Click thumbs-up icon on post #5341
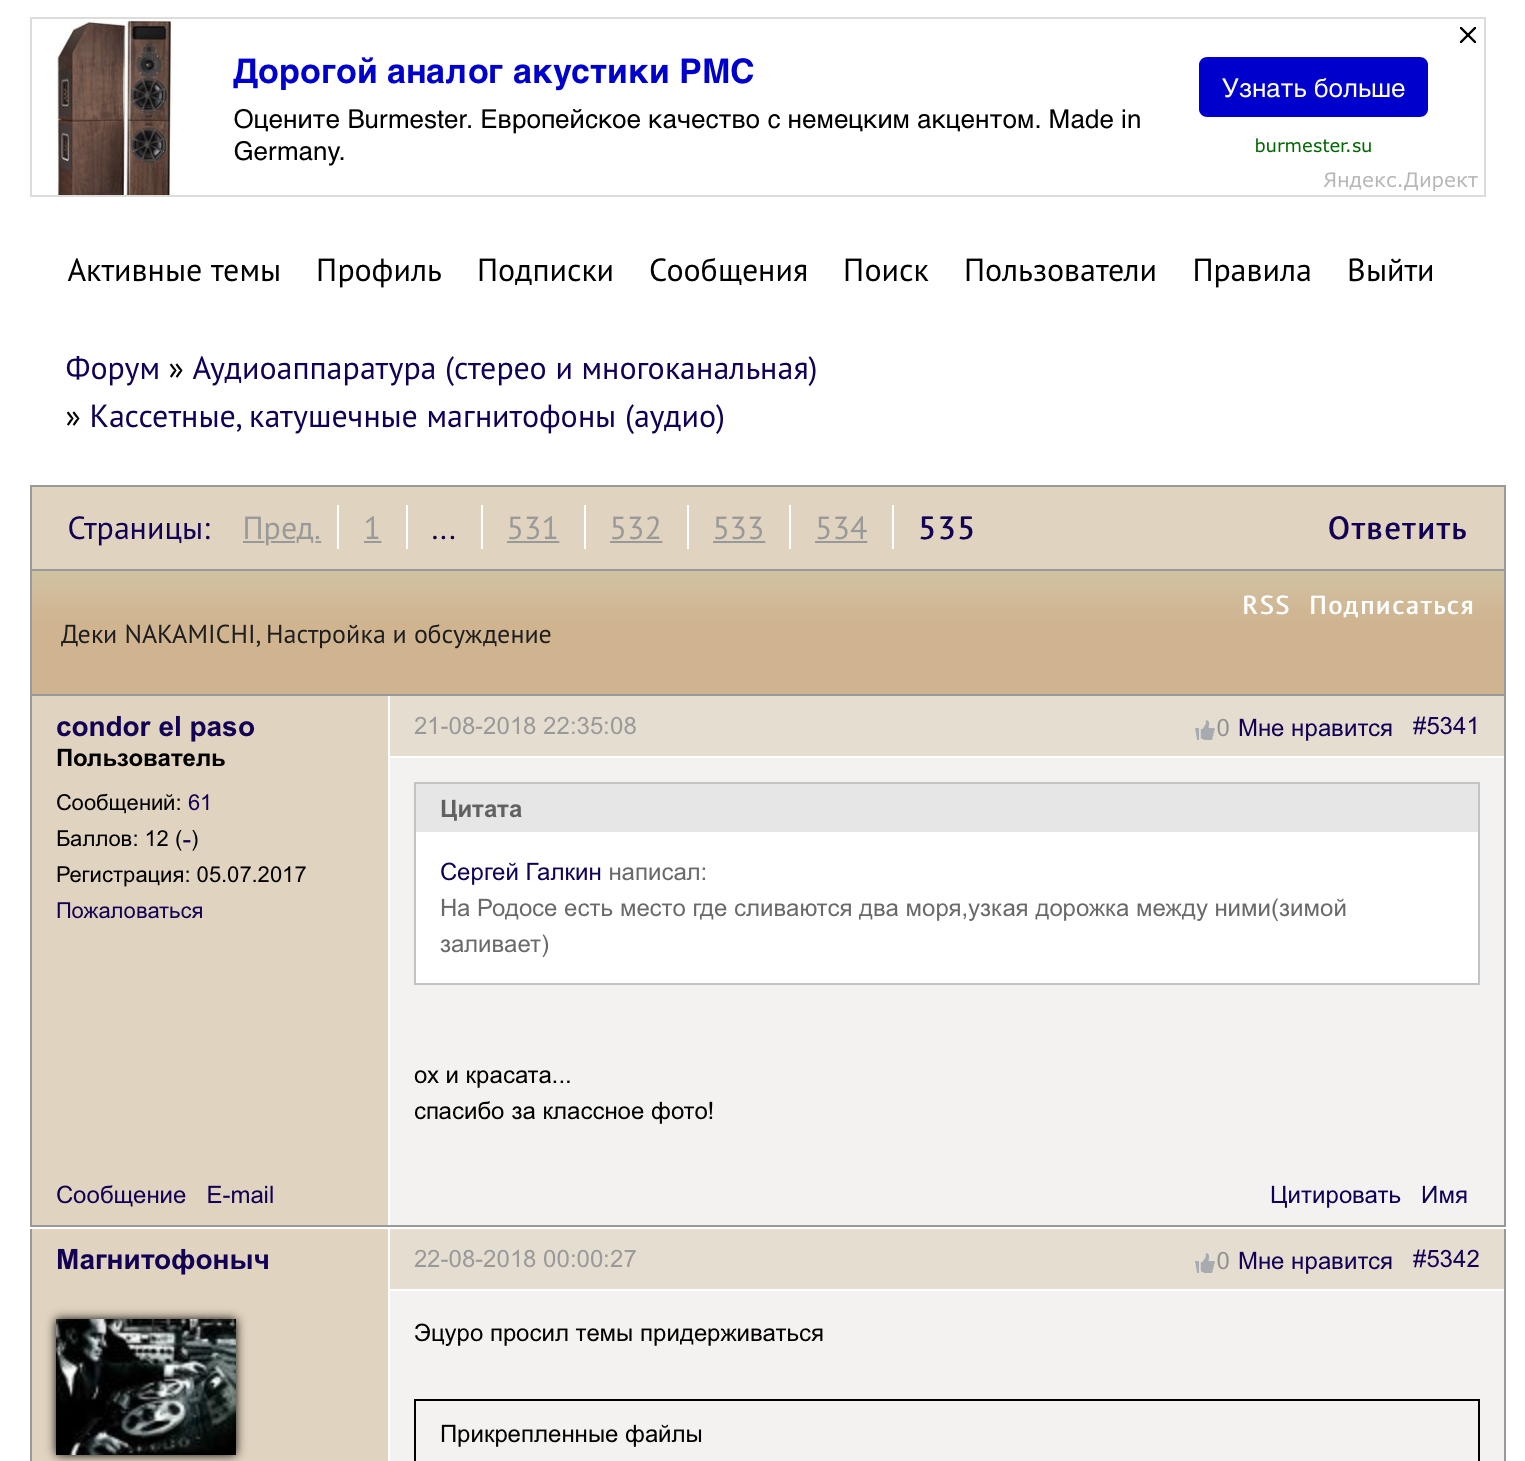Image resolution: width=1525 pixels, height=1461 pixels. tap(1204, 730)
